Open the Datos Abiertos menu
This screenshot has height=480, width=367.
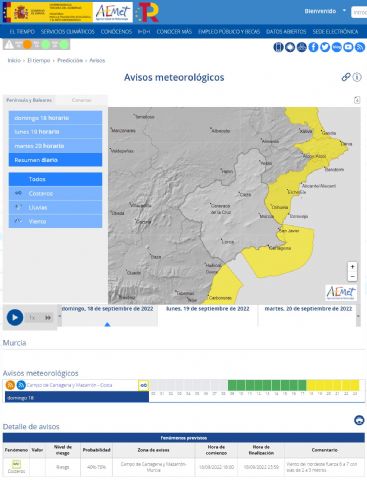click(286, 32)
